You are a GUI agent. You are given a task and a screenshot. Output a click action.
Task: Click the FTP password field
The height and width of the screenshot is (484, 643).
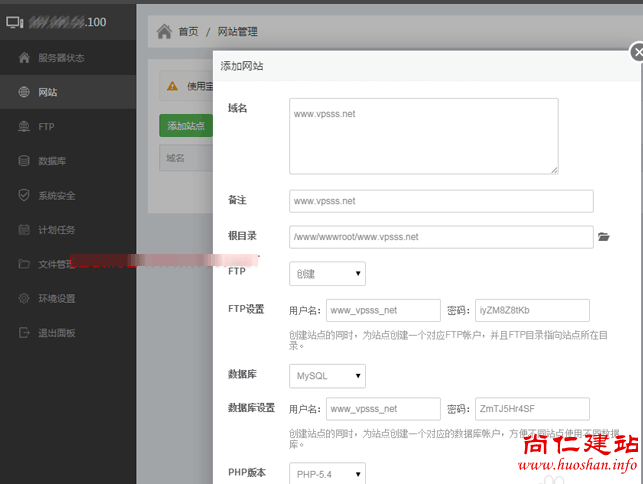(532, 310)
